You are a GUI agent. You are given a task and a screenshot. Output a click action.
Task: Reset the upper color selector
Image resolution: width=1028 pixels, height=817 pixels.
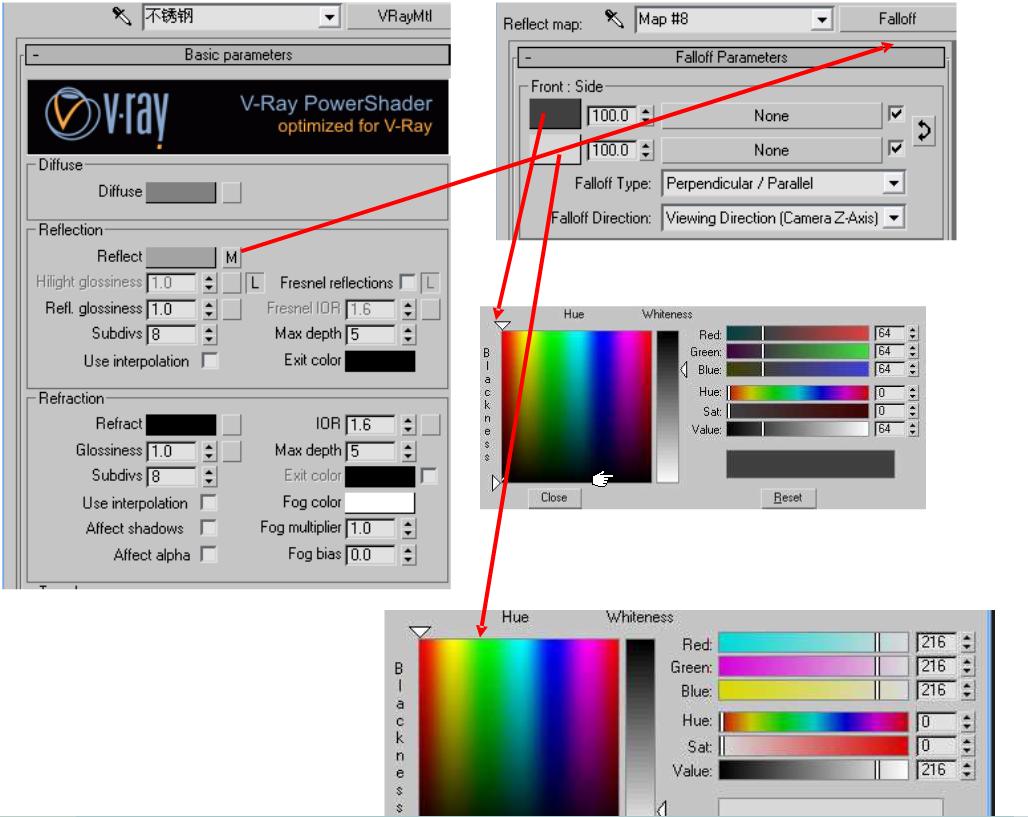(787, 498)
